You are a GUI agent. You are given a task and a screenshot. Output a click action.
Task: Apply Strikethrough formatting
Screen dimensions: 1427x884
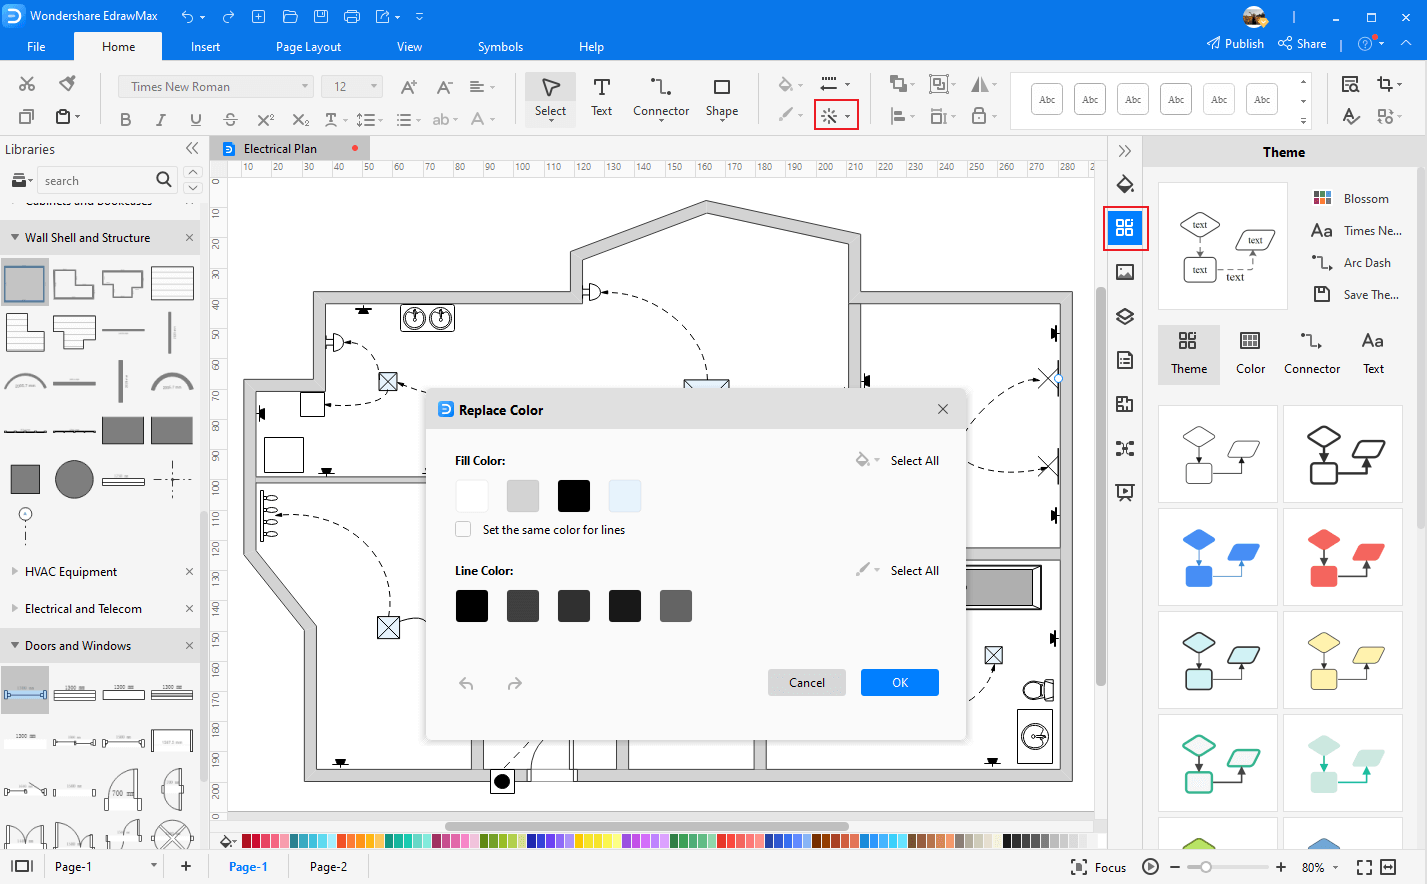coord(230,119)
